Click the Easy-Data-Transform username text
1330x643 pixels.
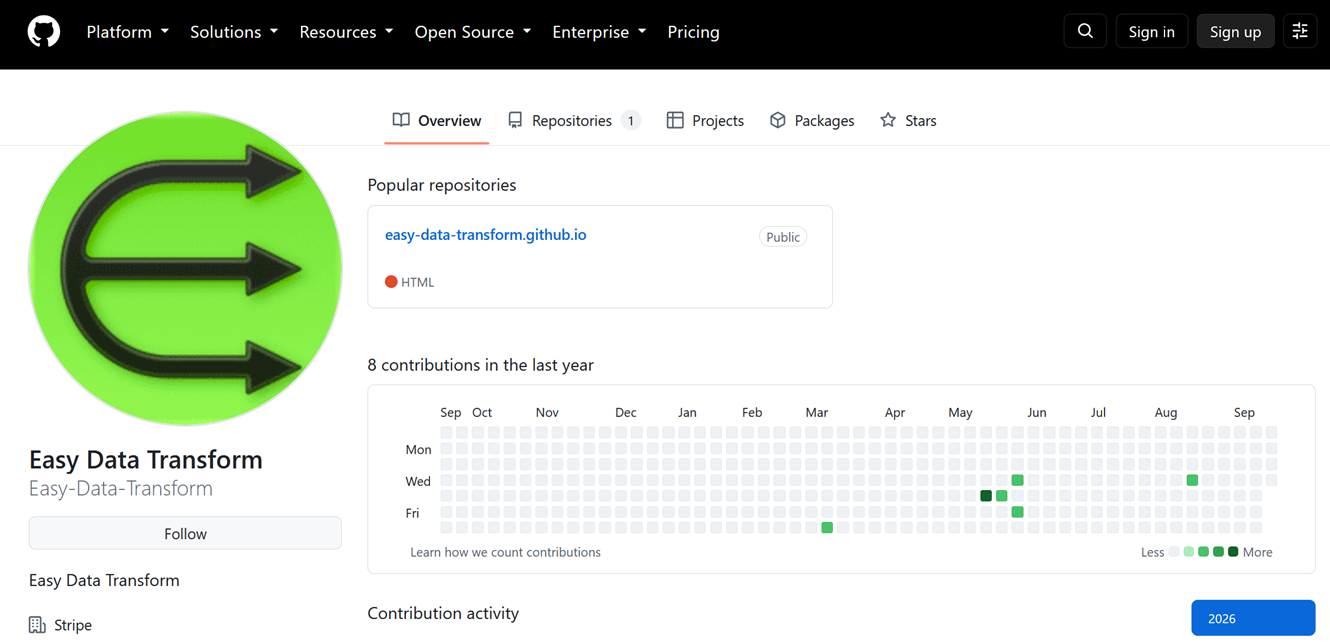coord(121,488)
